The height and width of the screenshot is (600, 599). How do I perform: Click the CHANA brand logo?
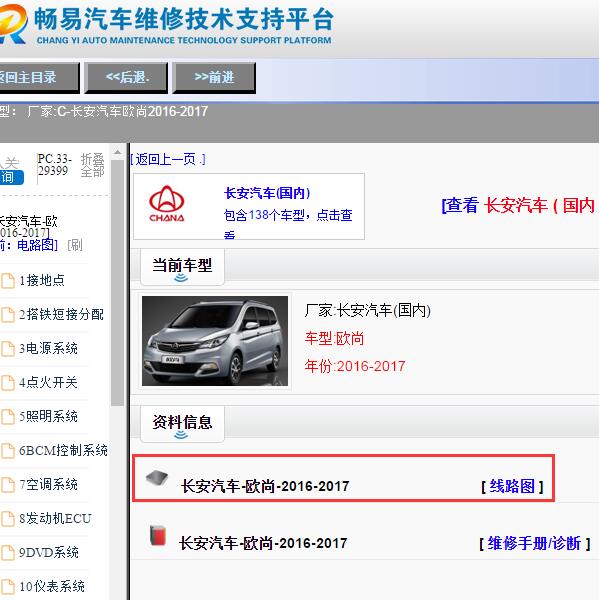[166, 204]
